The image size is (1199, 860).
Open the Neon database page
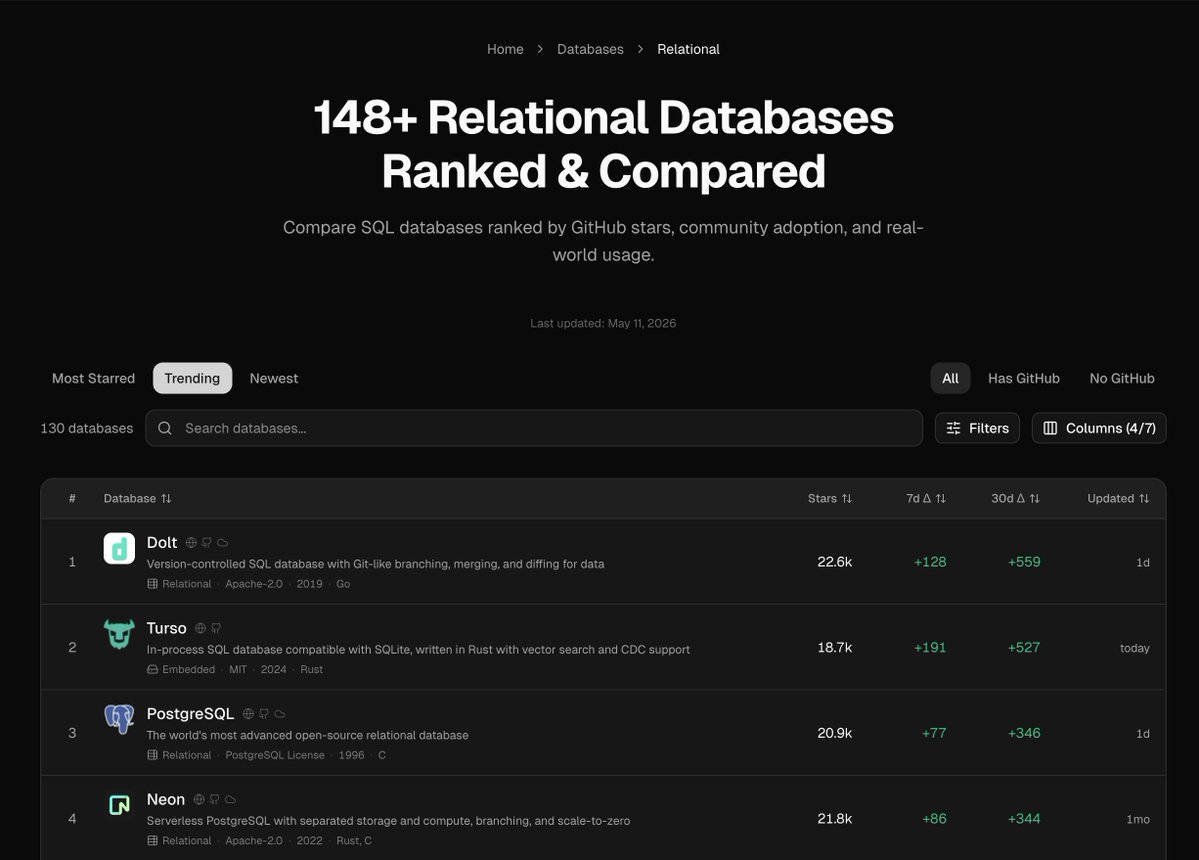click(x=166, y=799)
